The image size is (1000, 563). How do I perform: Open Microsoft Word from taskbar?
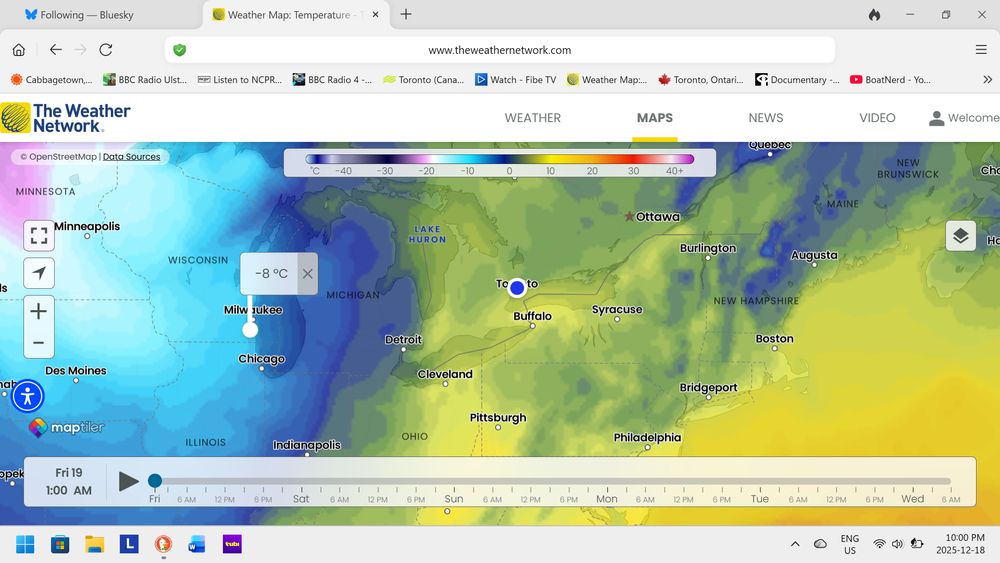click(197, 545)
